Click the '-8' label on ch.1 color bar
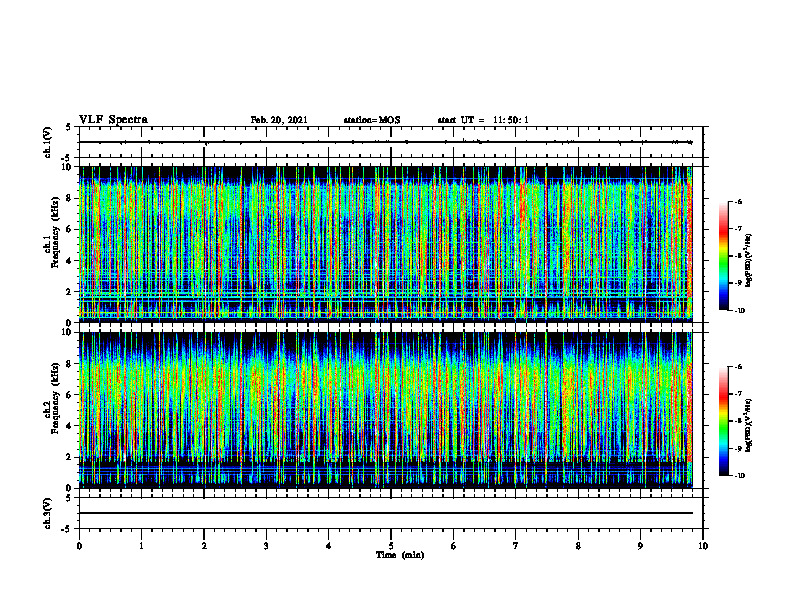The width and height of the screenshot is (792, 612). tap(738, 256)
